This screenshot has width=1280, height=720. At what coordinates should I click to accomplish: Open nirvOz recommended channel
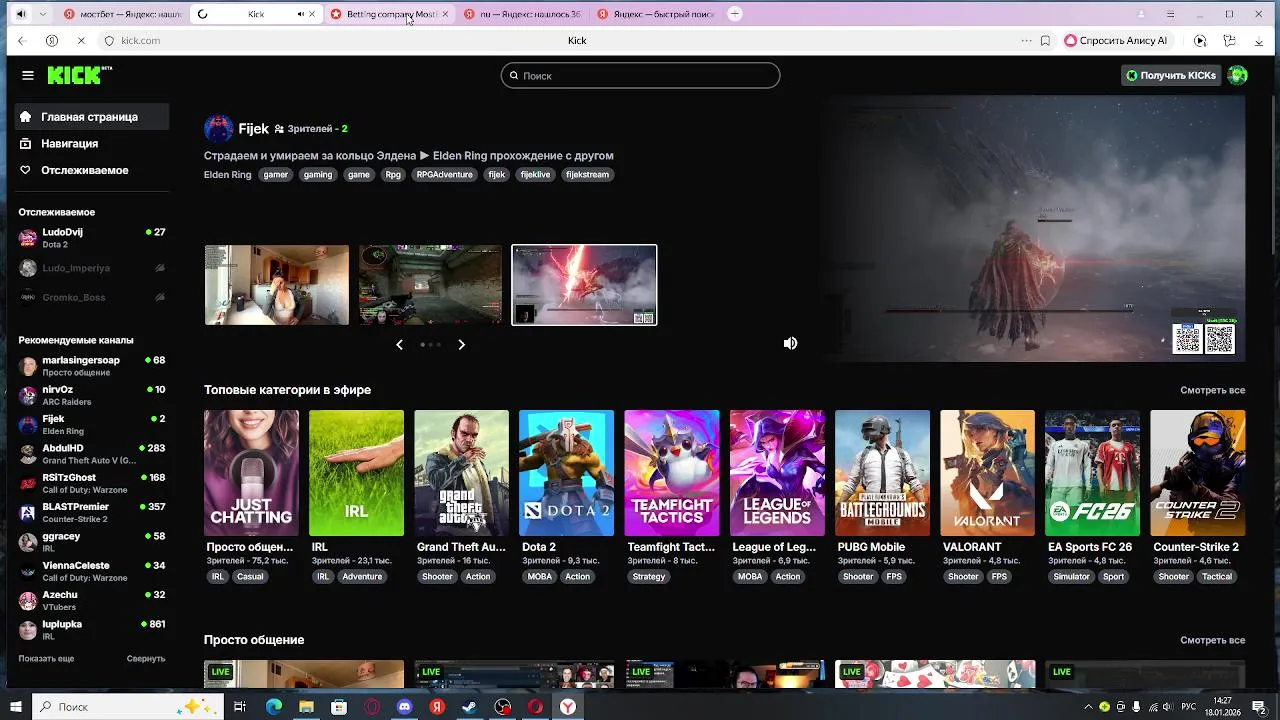[x=92, y=395]
